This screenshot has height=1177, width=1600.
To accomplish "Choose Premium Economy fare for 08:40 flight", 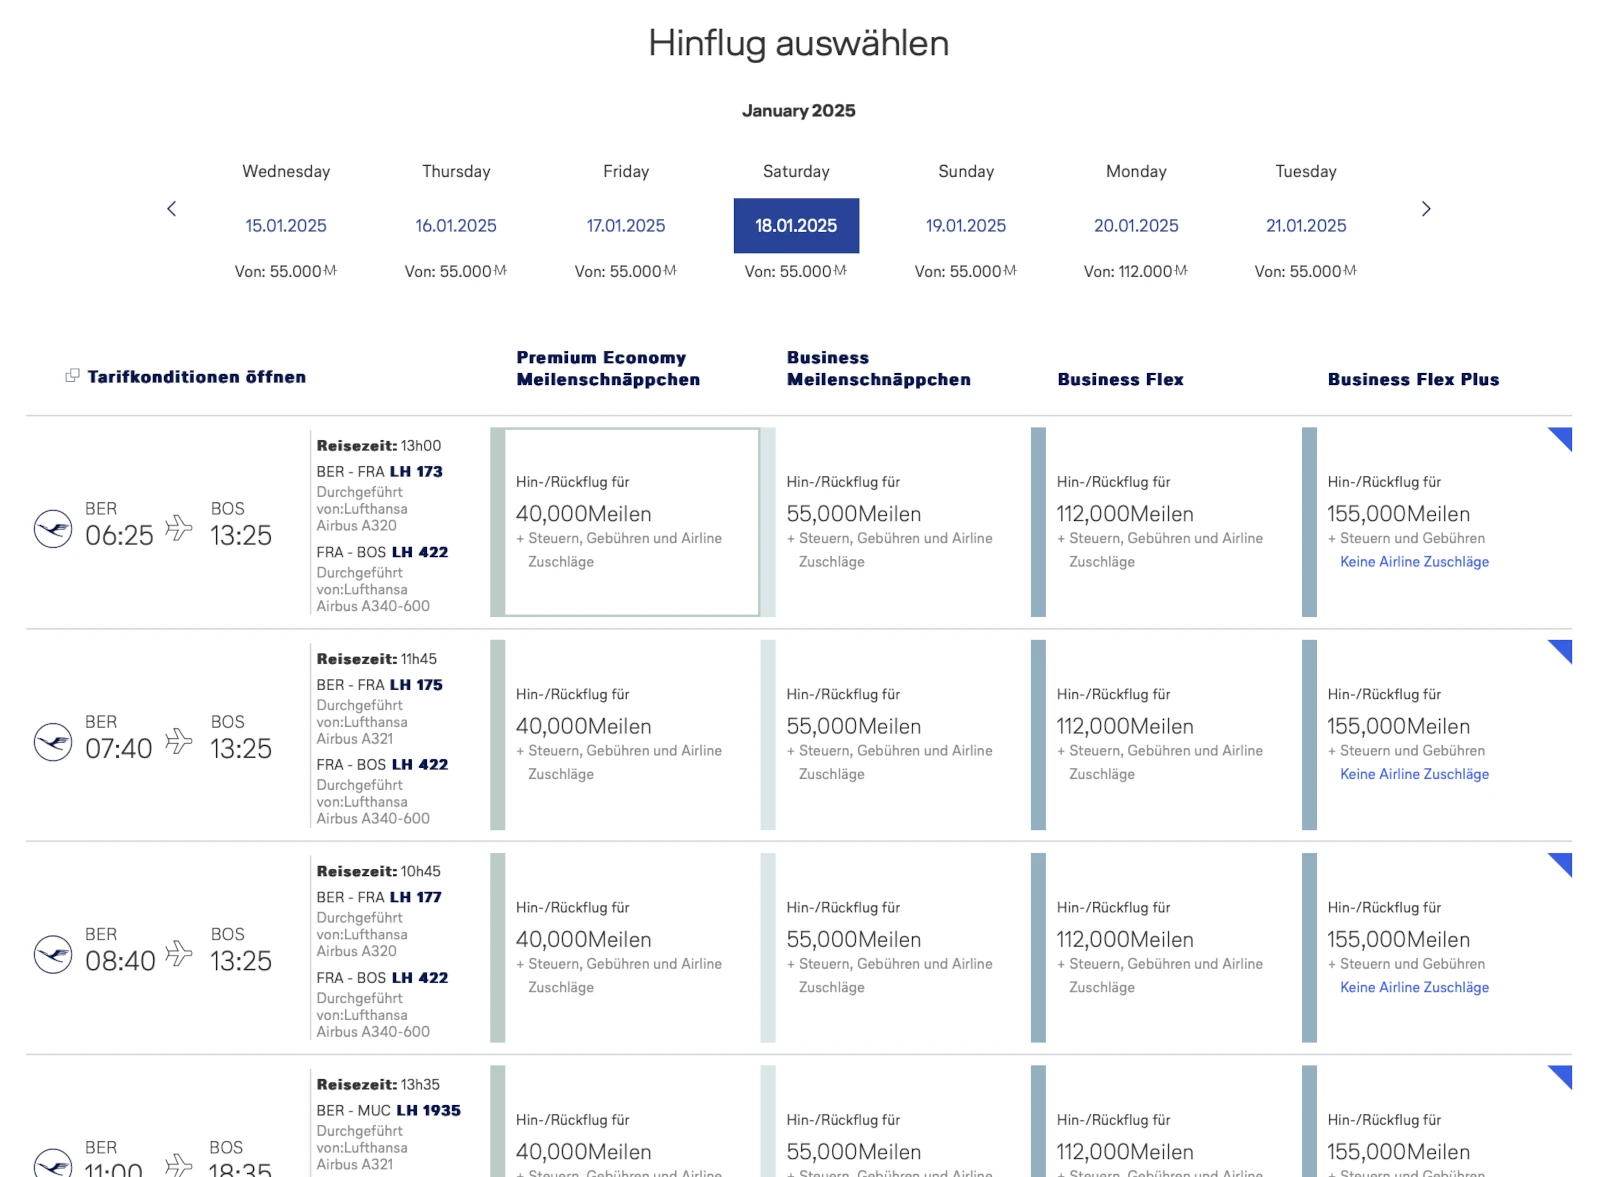I will click(625, 948).
